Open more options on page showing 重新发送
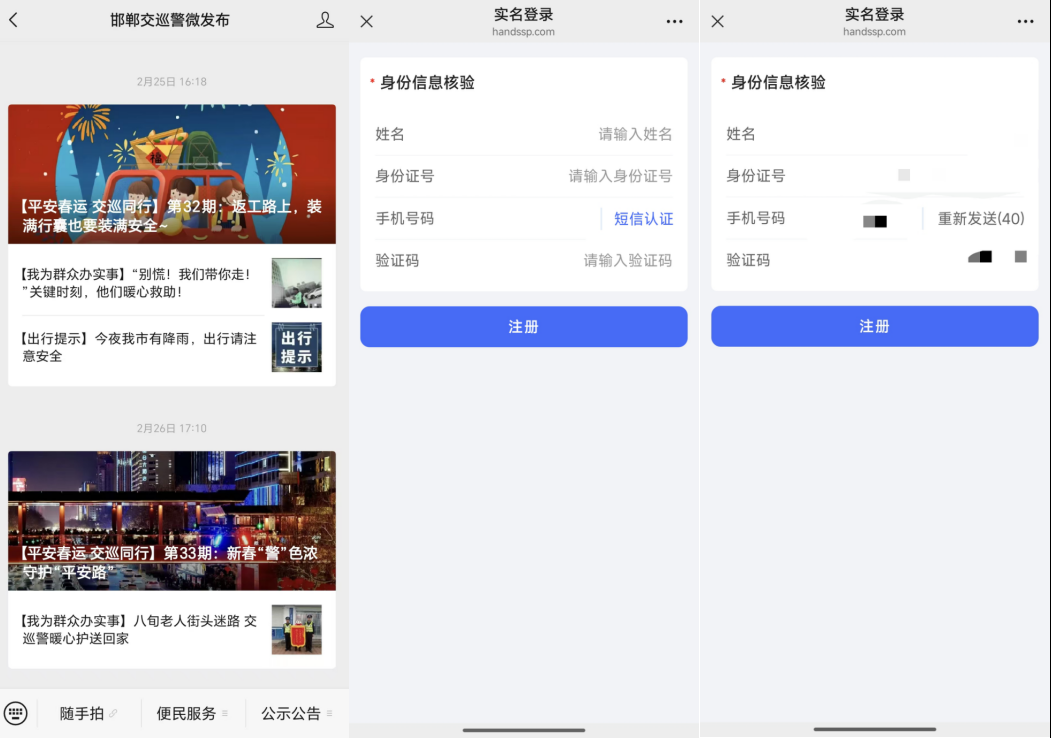 1025,21
